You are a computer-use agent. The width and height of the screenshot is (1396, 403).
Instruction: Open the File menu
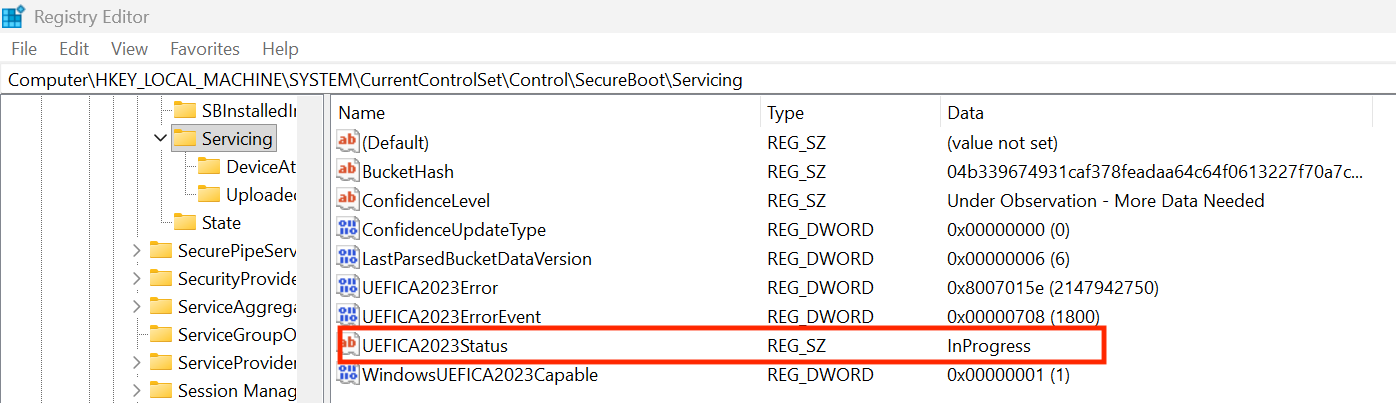coord(24,48)
